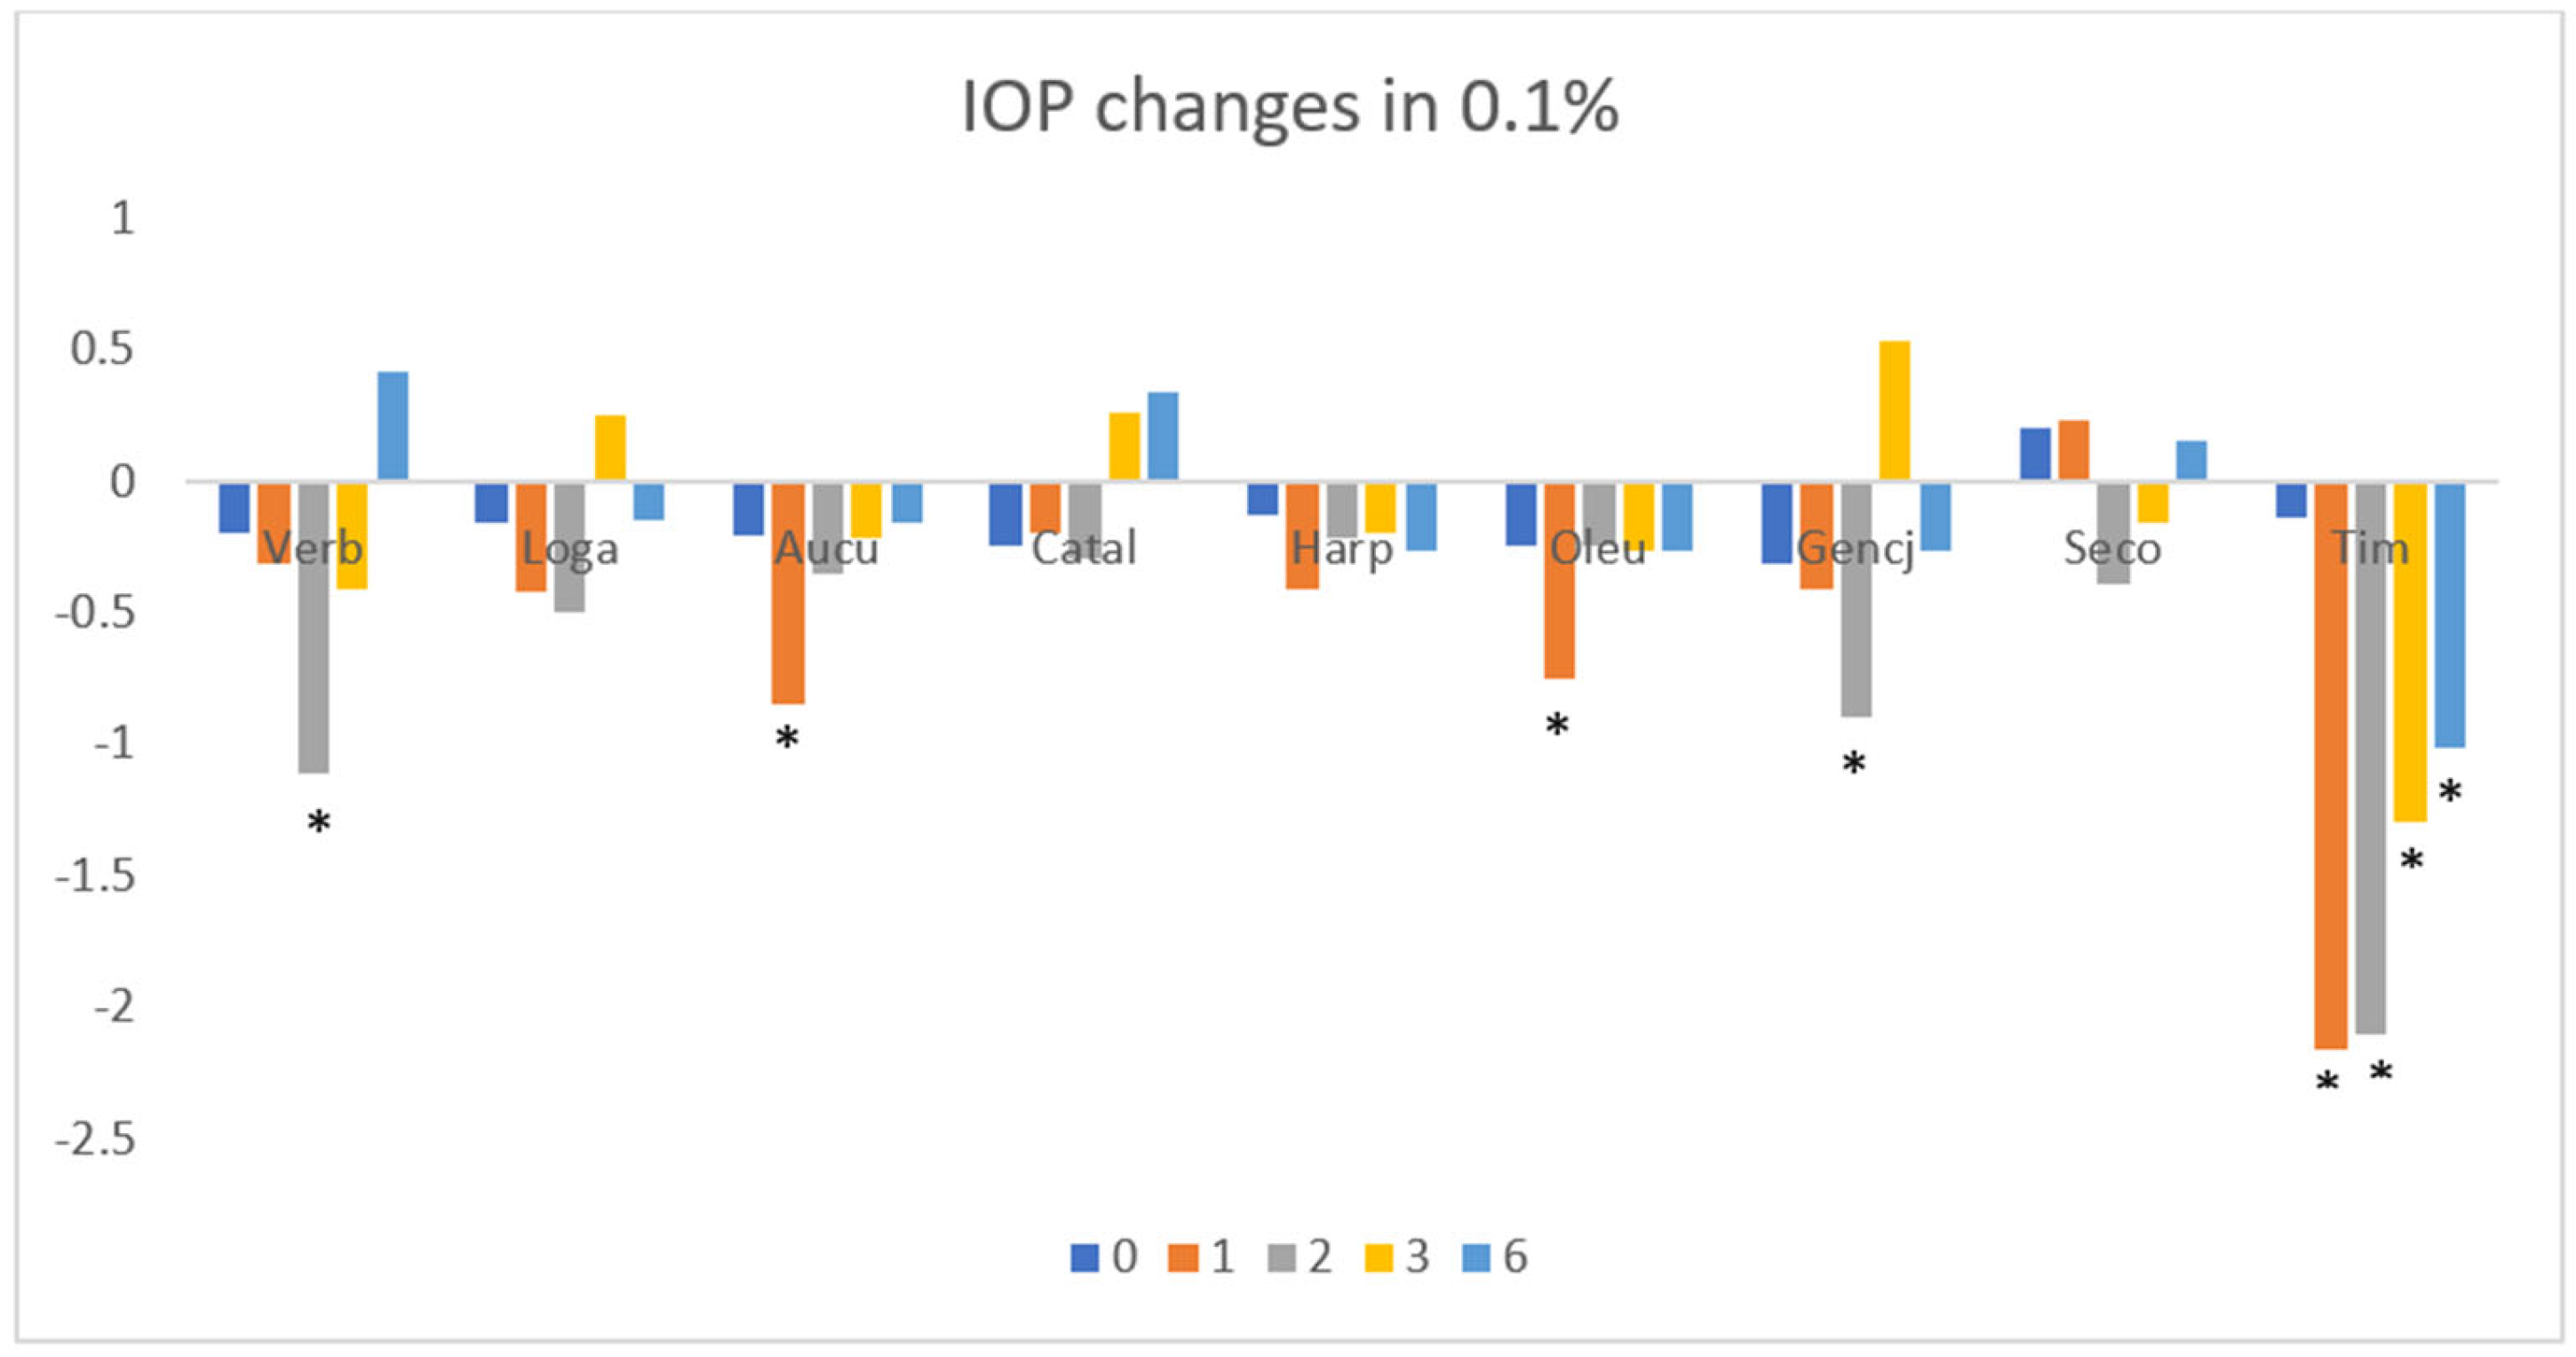
Task: Click the light blue positive bar in Verb
Action: click(393, 426)
